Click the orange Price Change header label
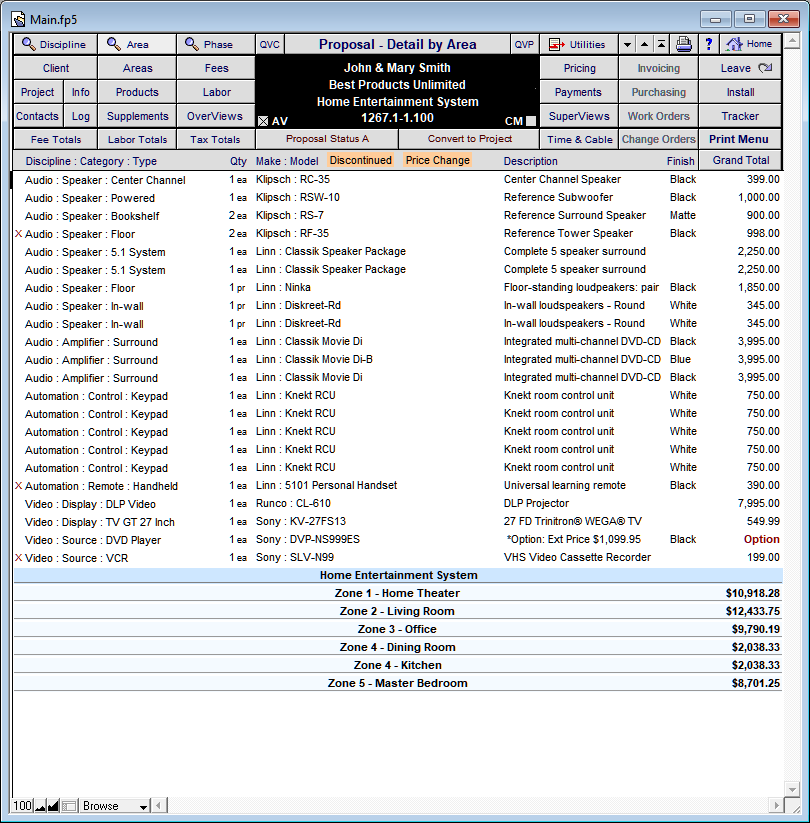This screenshot has width=810, height=823. [437, 160]
